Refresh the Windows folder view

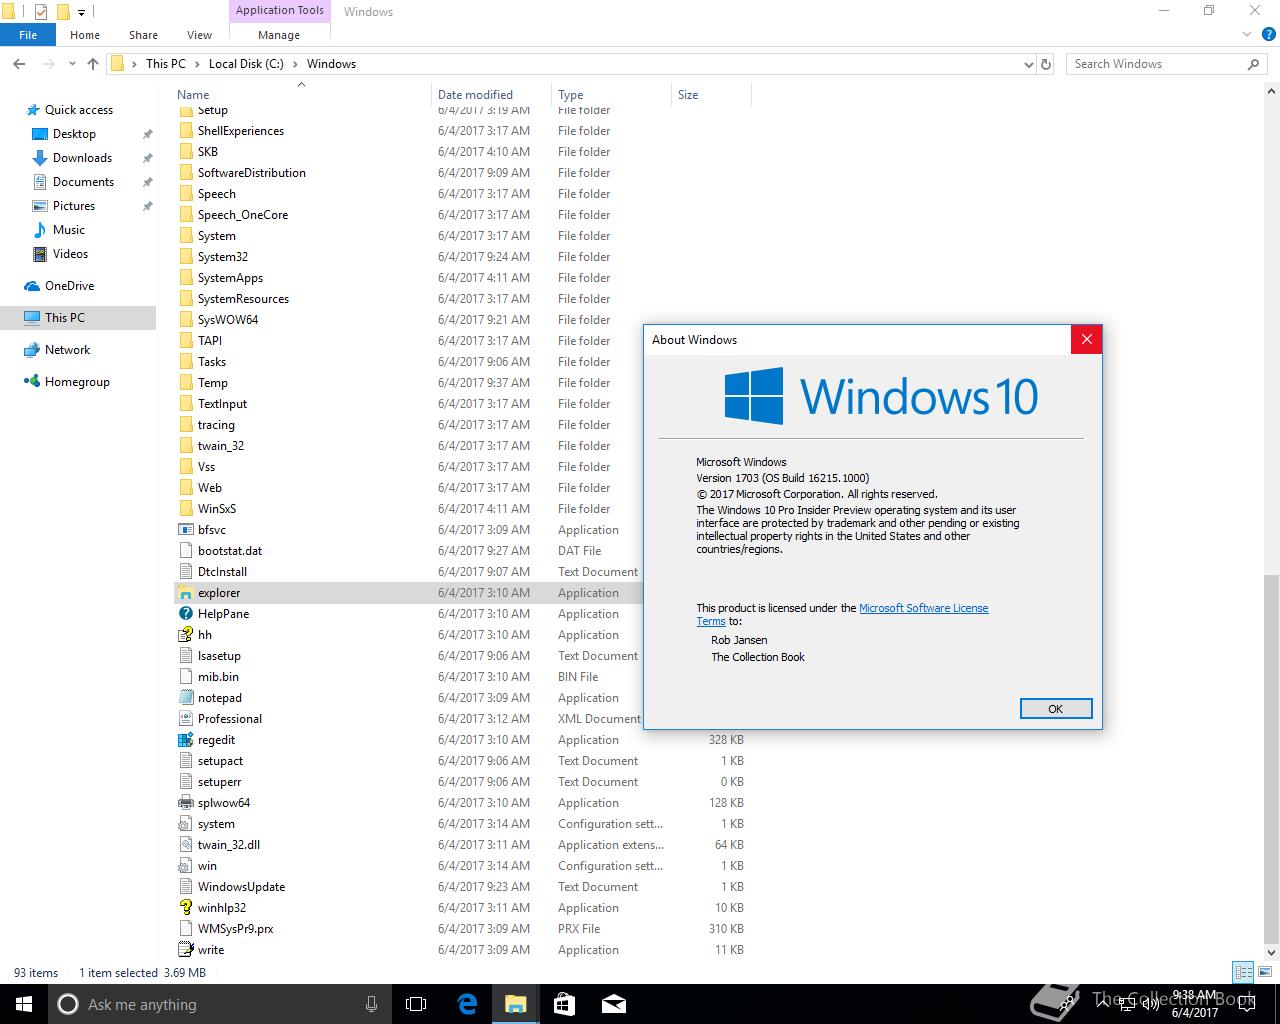pos(1046,64)
